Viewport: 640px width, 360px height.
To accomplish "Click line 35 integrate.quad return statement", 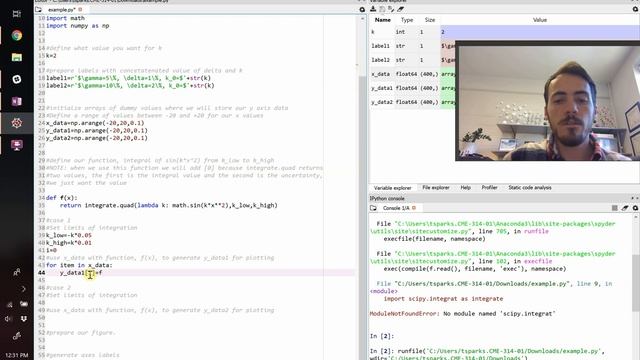I will coord(169,205).
